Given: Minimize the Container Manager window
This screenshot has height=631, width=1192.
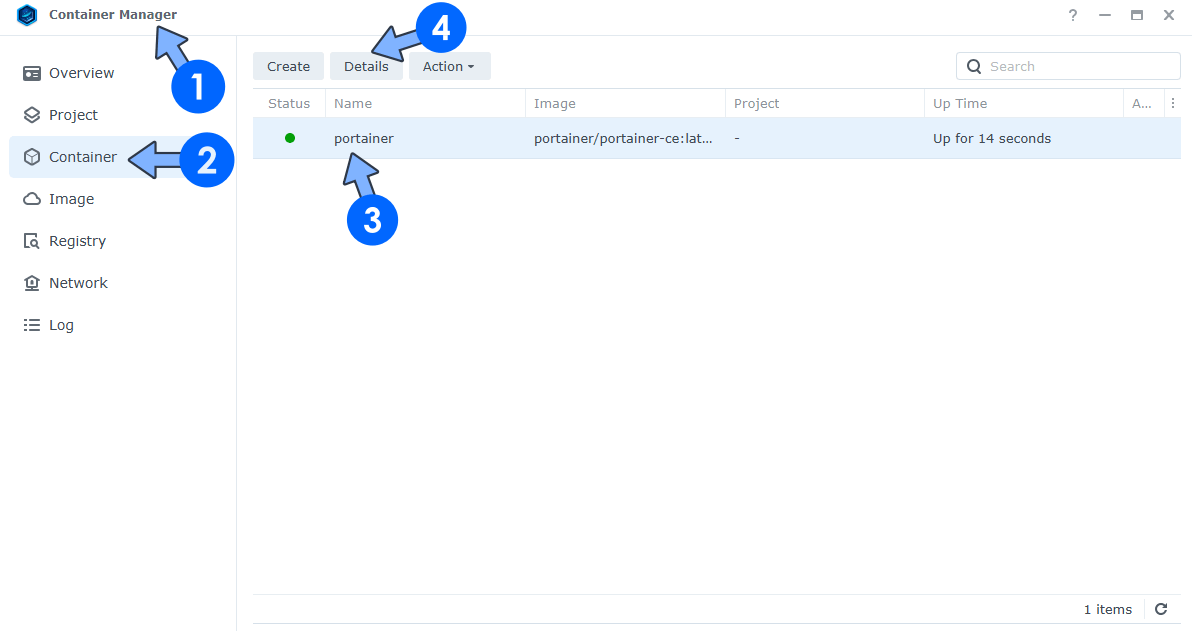Looking at the screenshot, I should tap(1105, 15).
